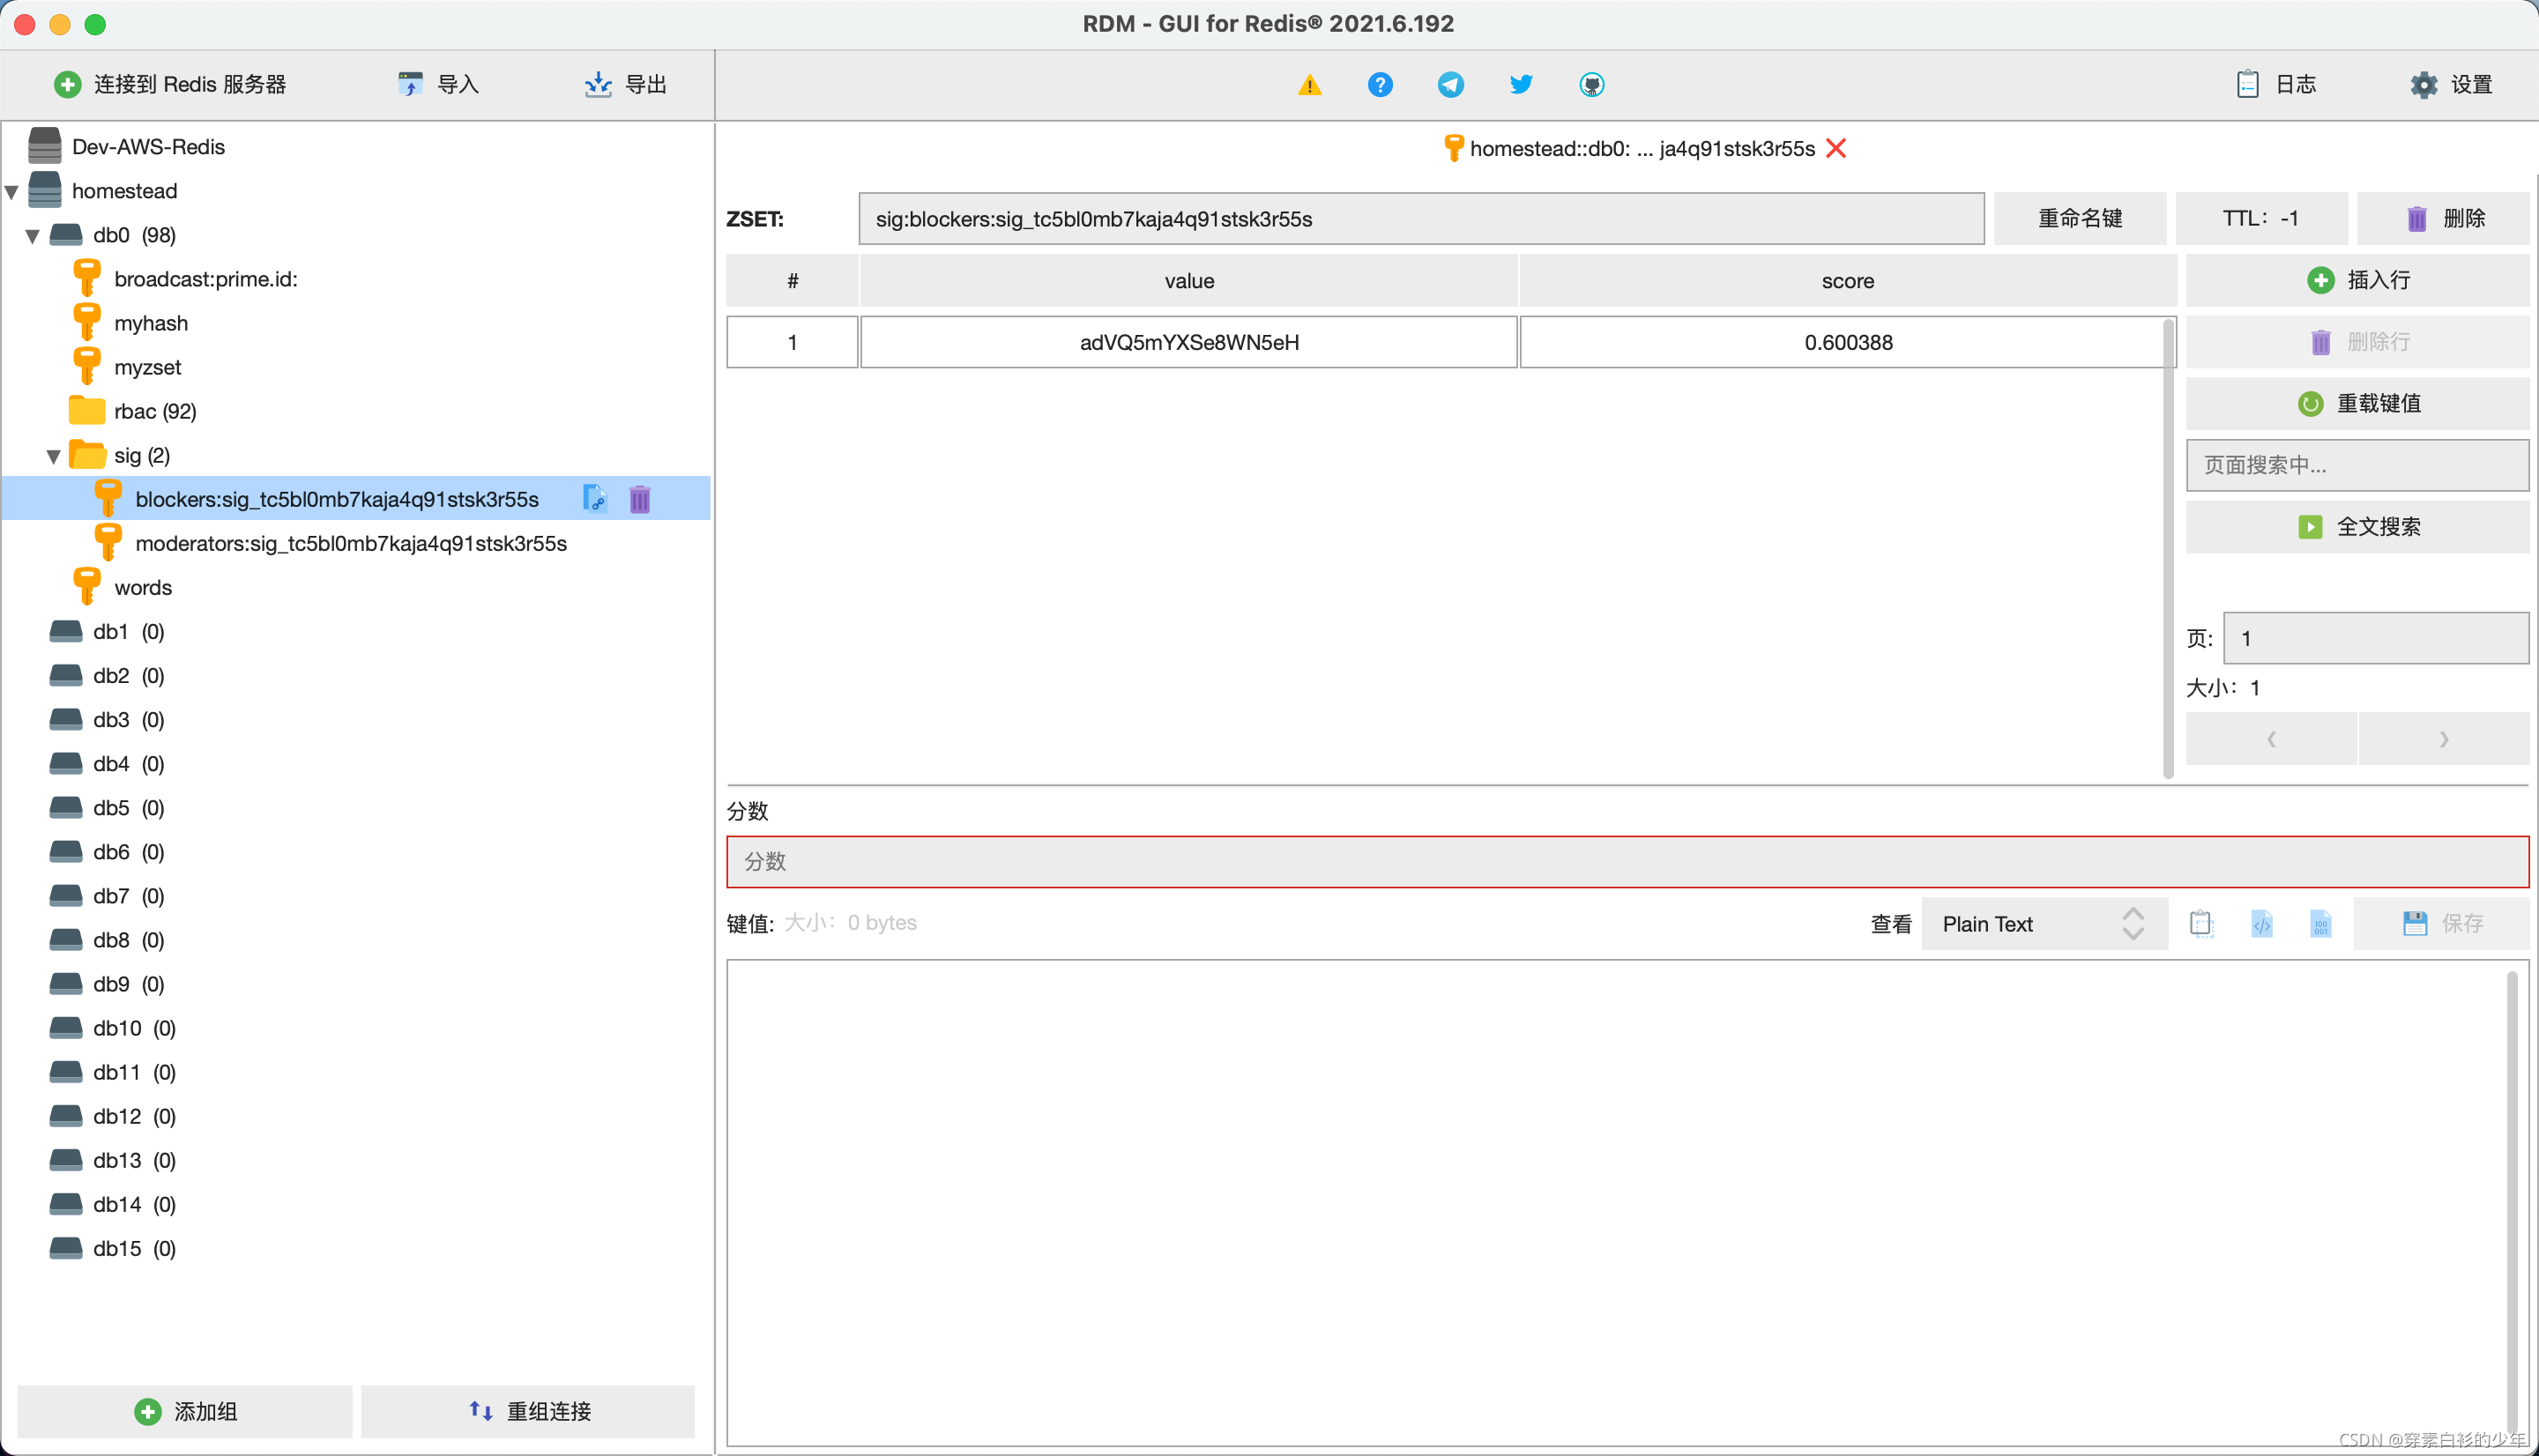Click 日志 log viewer item
2539x1456 pixels.
coord(2276,84)
